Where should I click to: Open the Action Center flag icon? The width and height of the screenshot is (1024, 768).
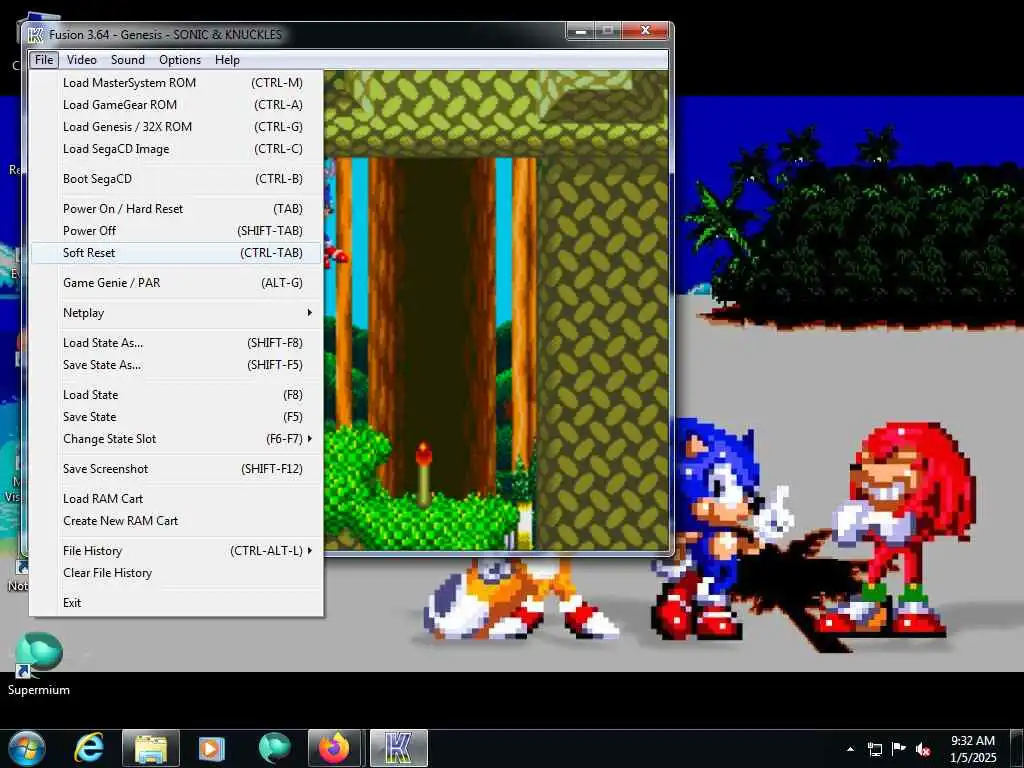[899, 749]
